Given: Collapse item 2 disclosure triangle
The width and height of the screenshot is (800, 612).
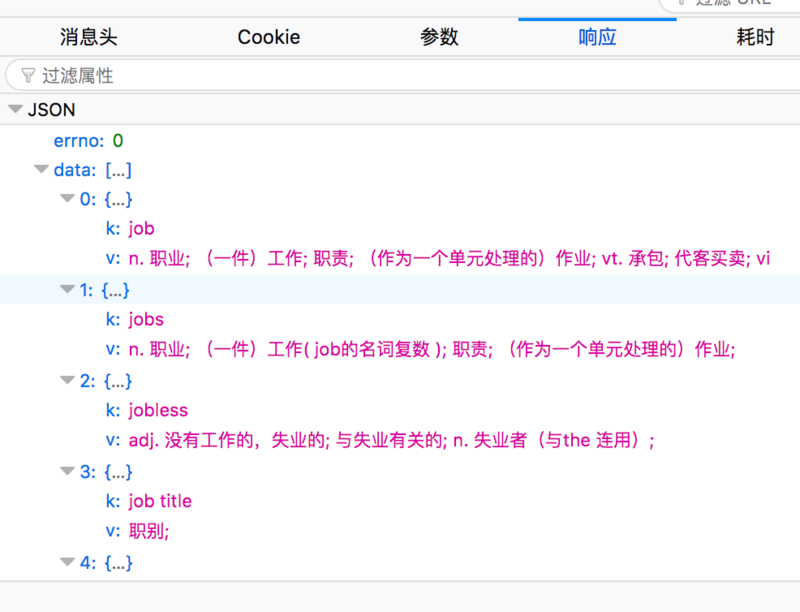Looking at the screenshot, I should click(67, 380).
